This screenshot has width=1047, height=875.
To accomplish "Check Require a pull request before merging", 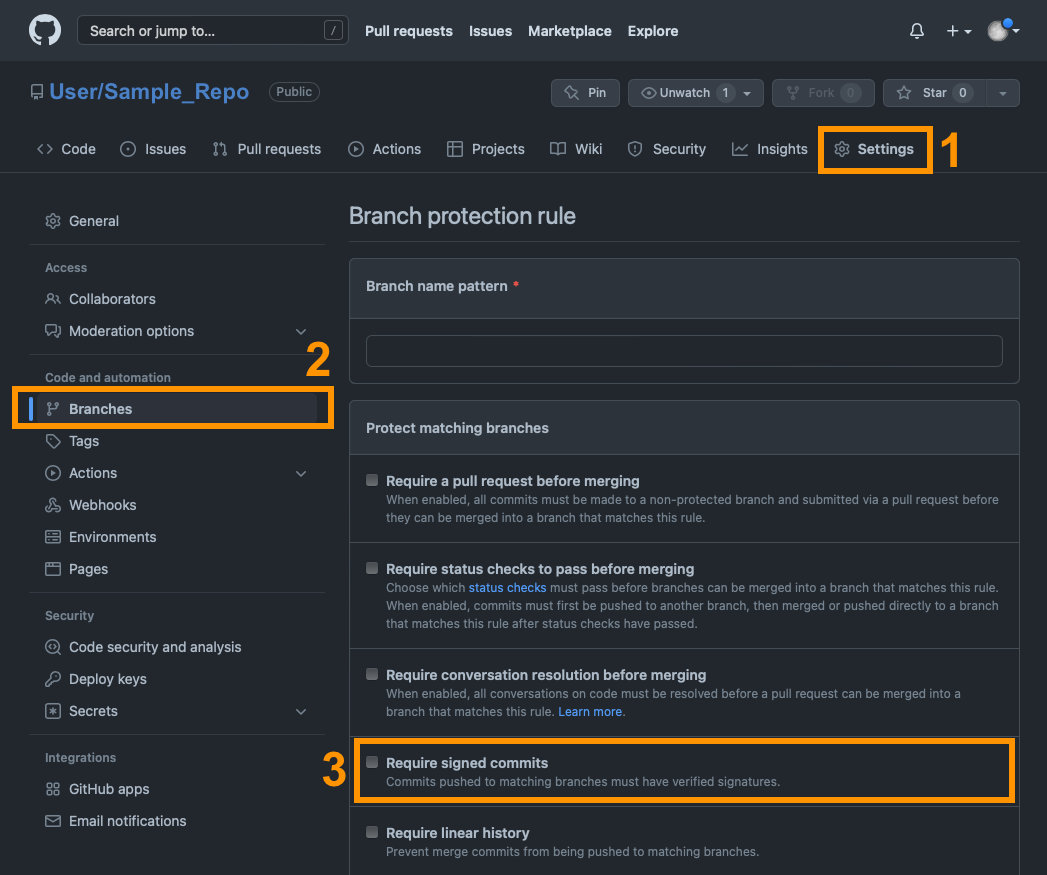I will coord(372,480).
